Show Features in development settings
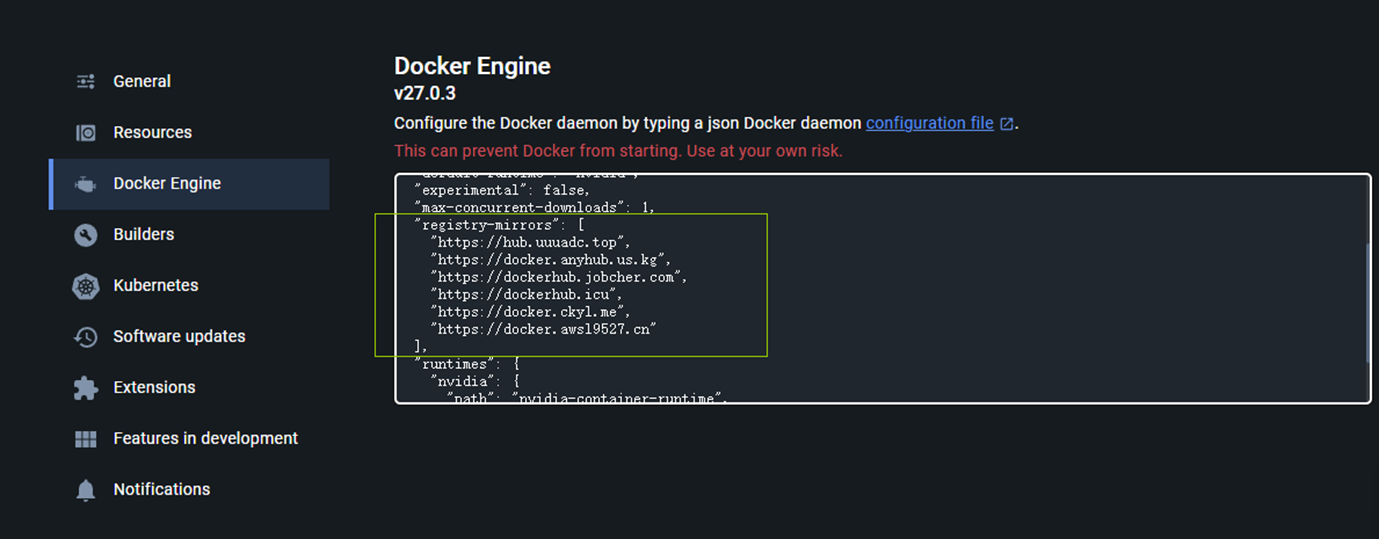Screen dimensions: 1379x539 (189, 439)
